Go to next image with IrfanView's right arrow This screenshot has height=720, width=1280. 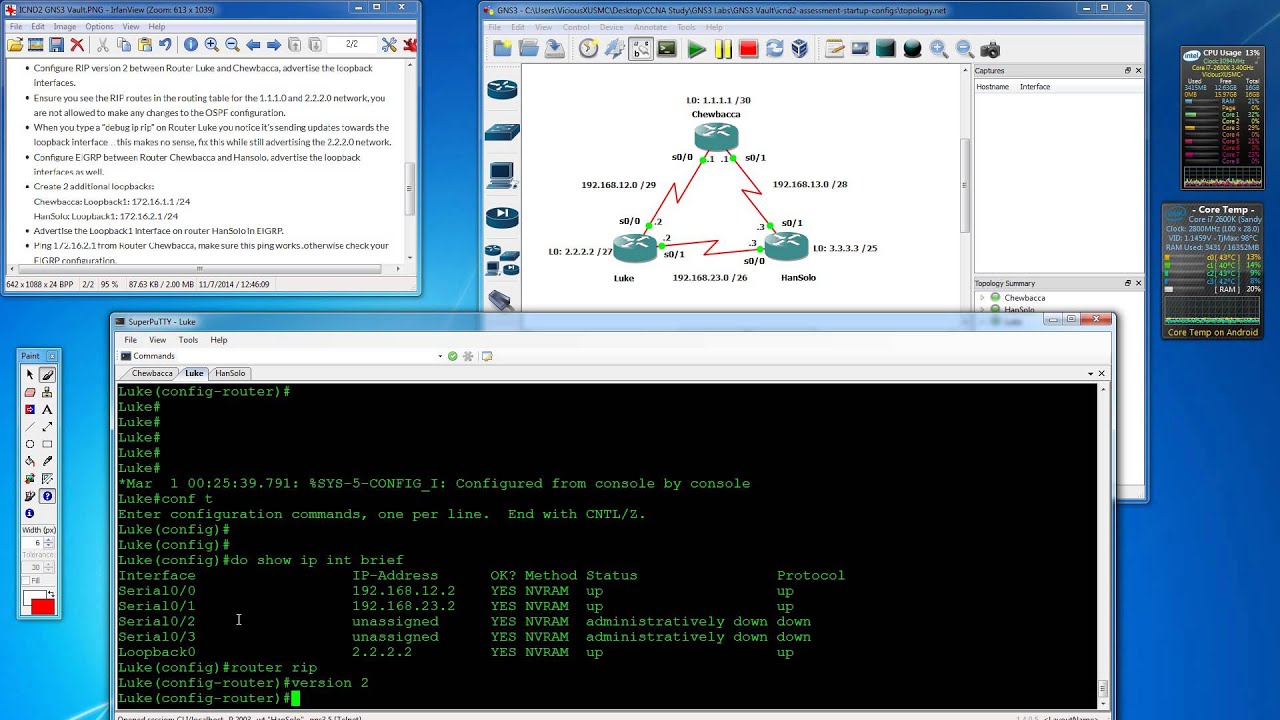click(273, 45)
